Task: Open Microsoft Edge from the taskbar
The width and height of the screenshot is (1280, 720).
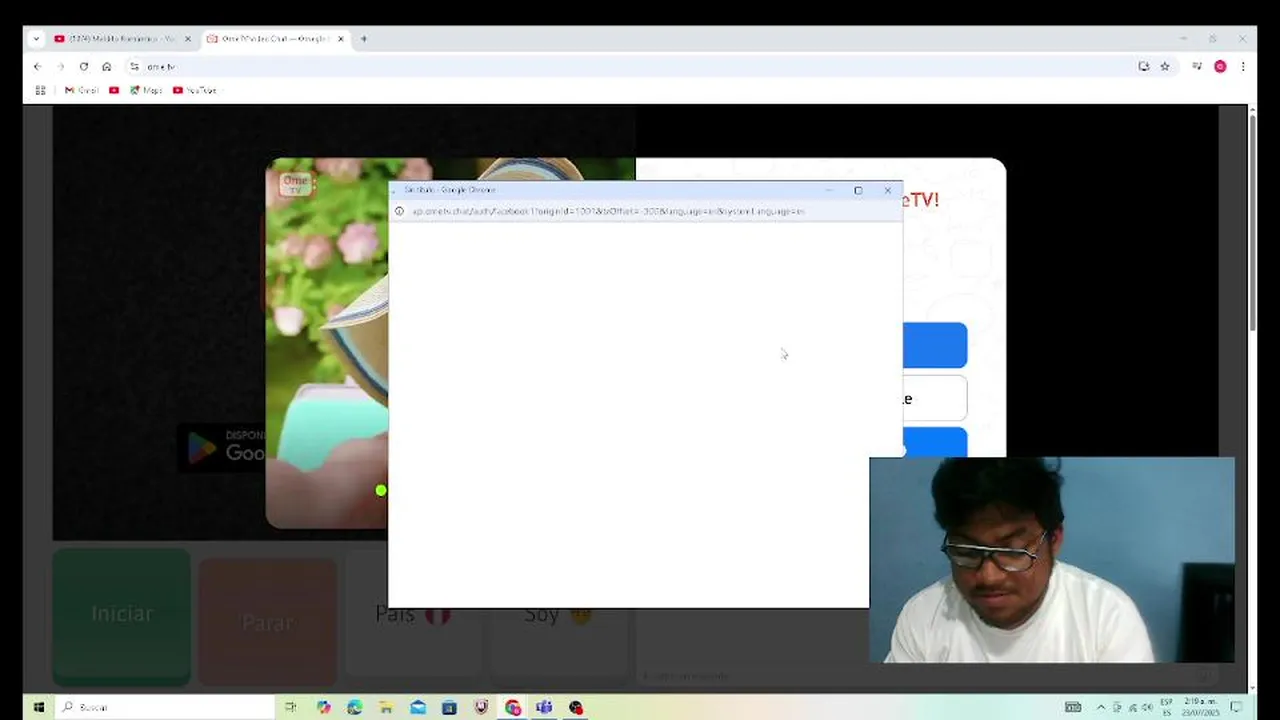Action: [x=355, y=707]
